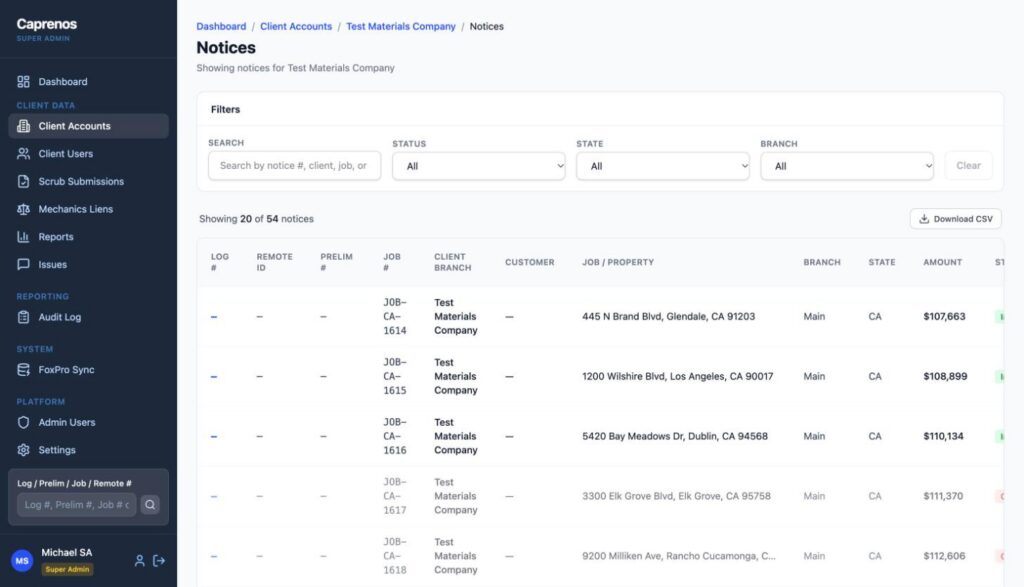Click the Scrub Submissions document icon
This screenshot has width=1024, height=587.
tap(24, 182)
